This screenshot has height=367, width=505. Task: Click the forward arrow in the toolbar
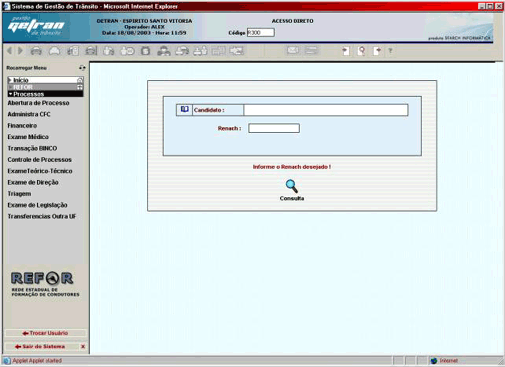click(20, 51)
